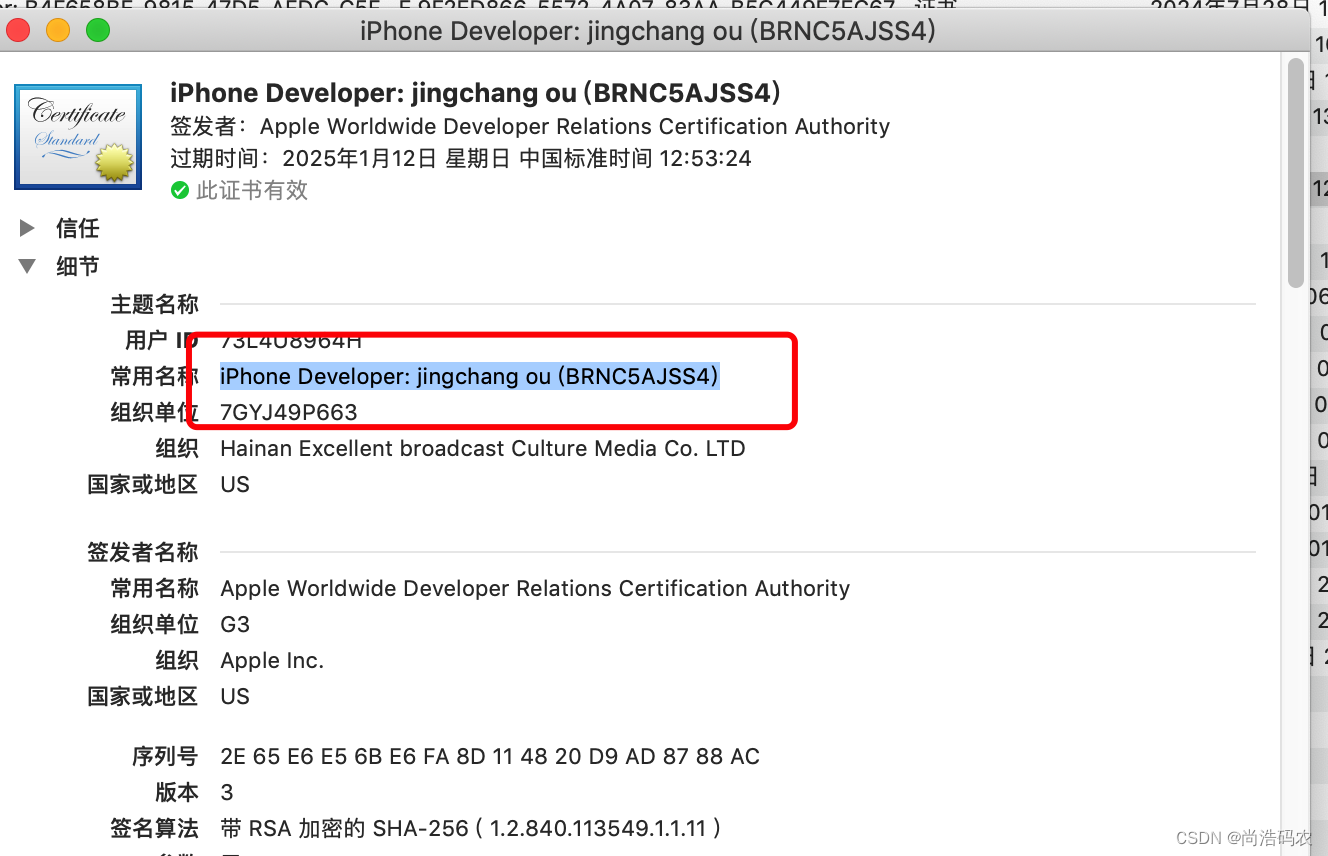Select the highlighted common name text
The image size is (1328, 856).
point(469,376)
